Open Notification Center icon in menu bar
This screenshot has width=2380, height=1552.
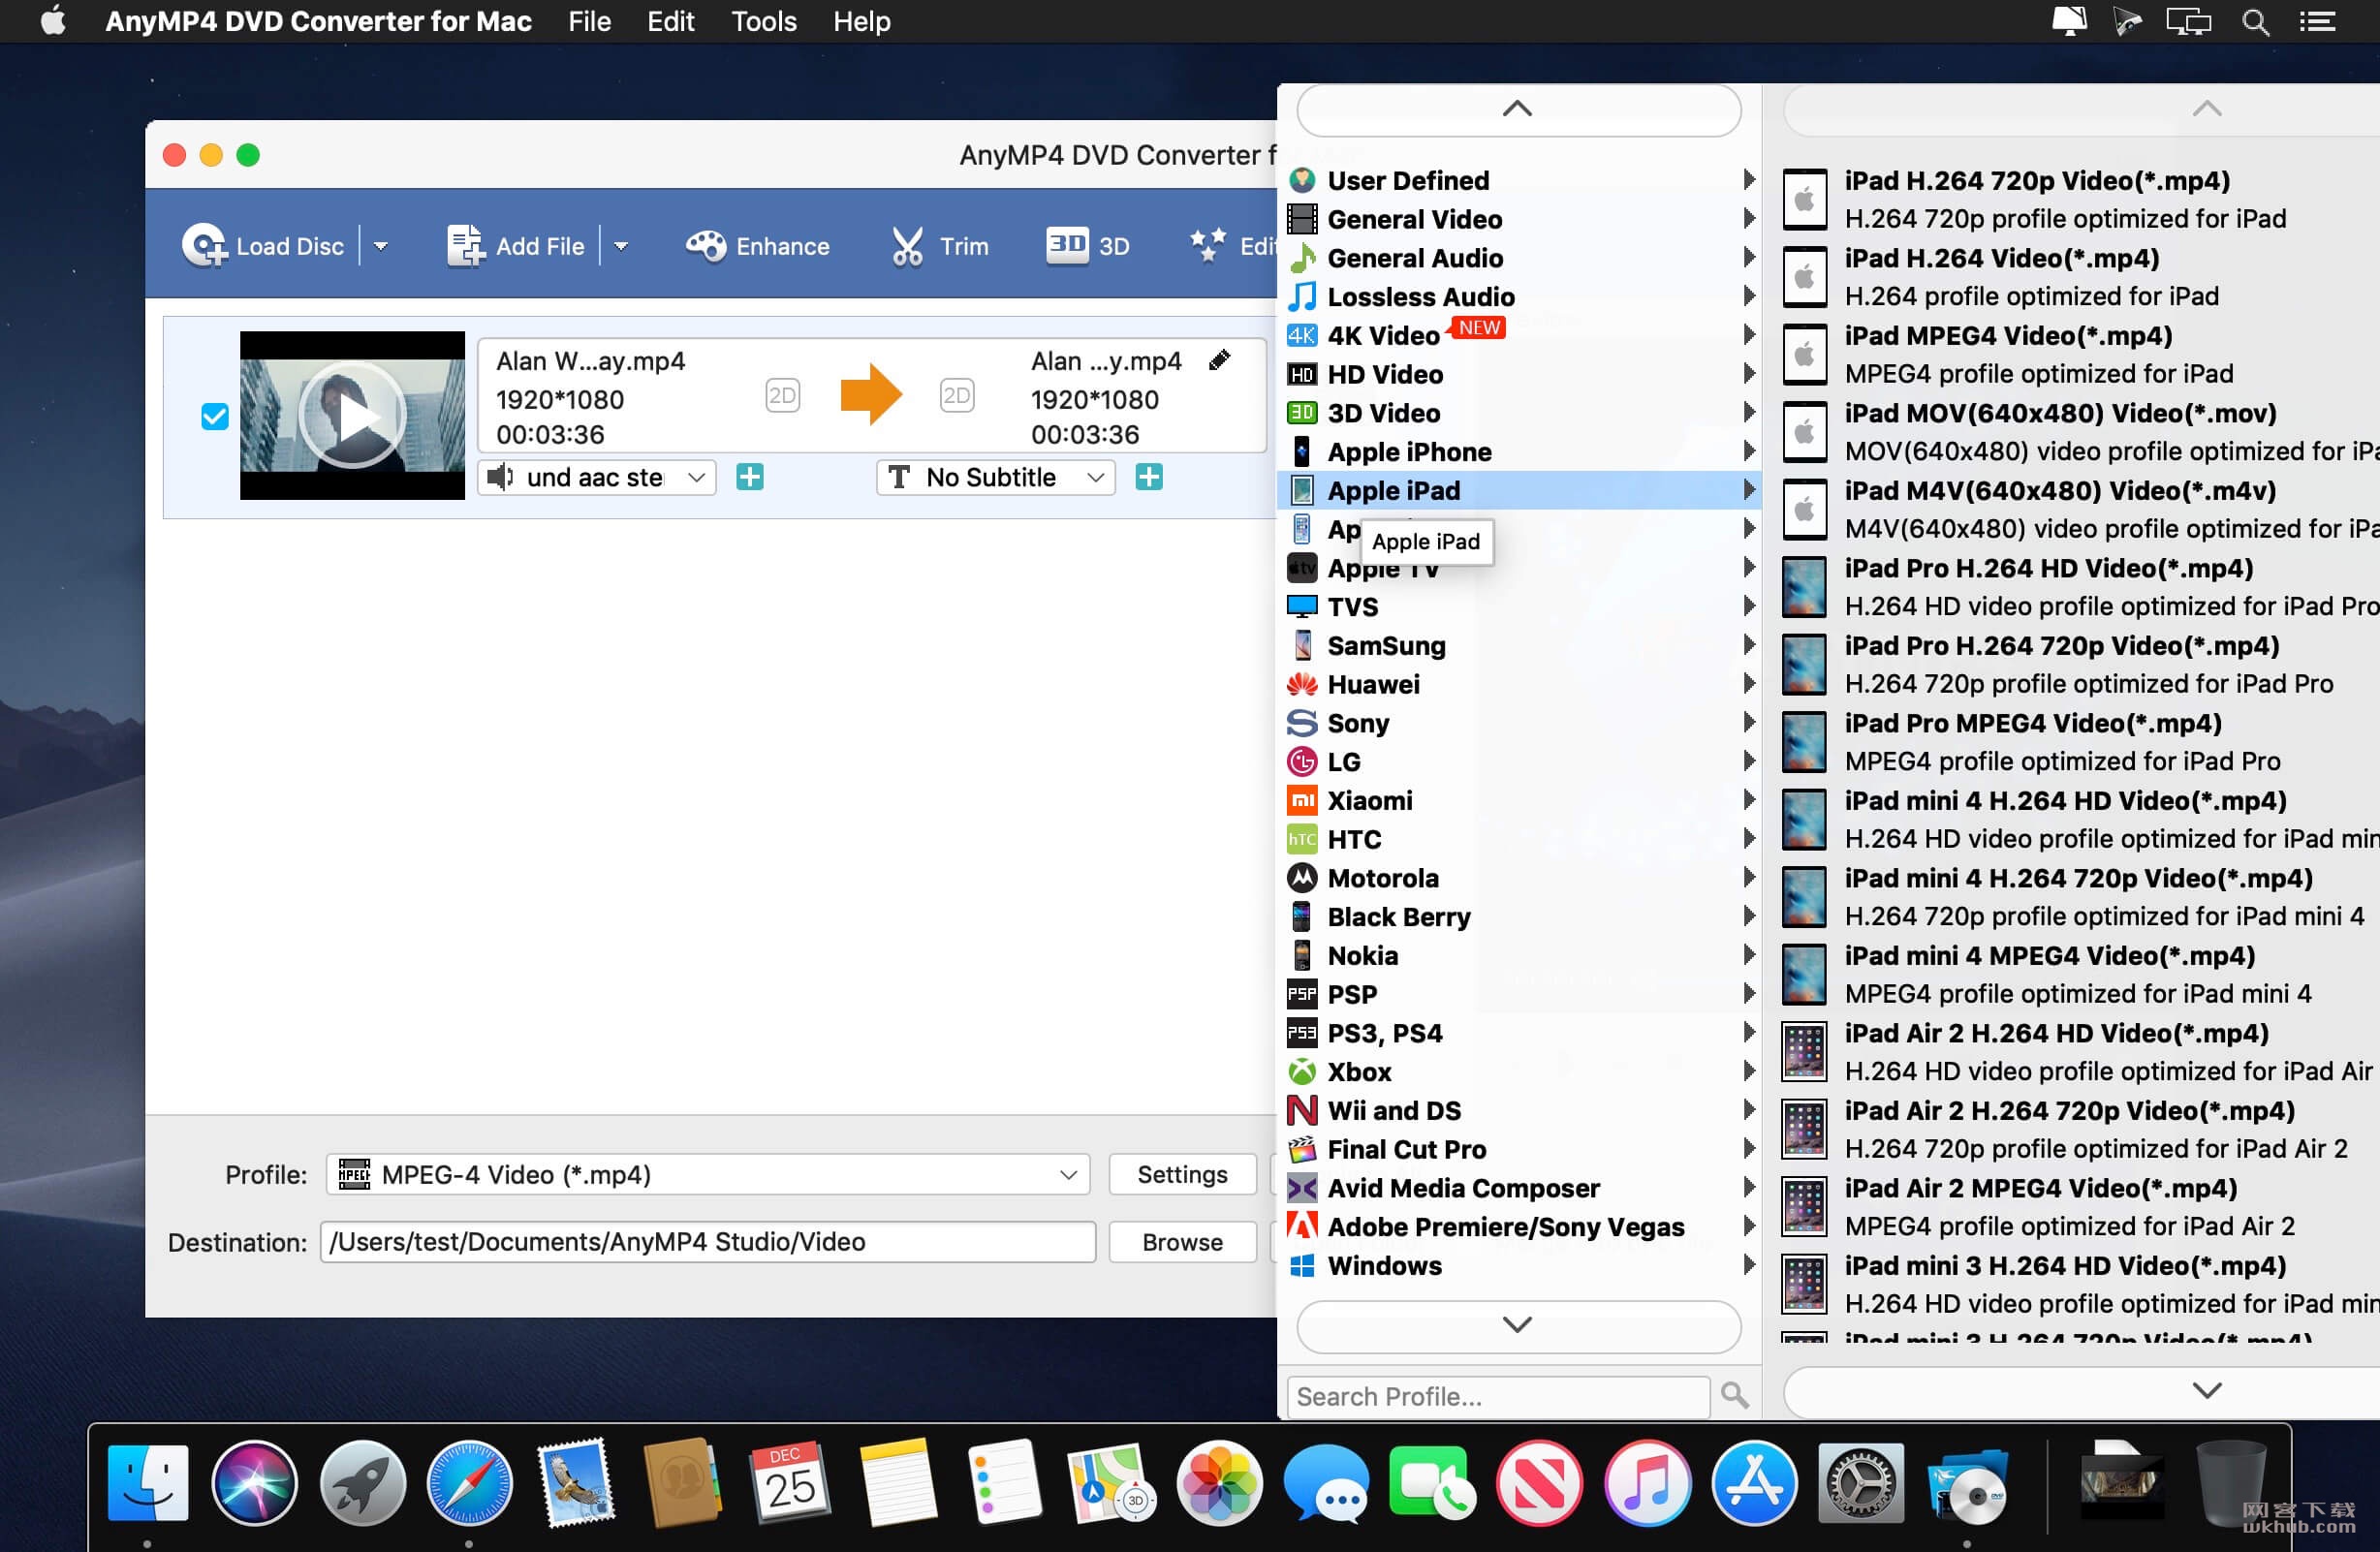(2318, 21)
